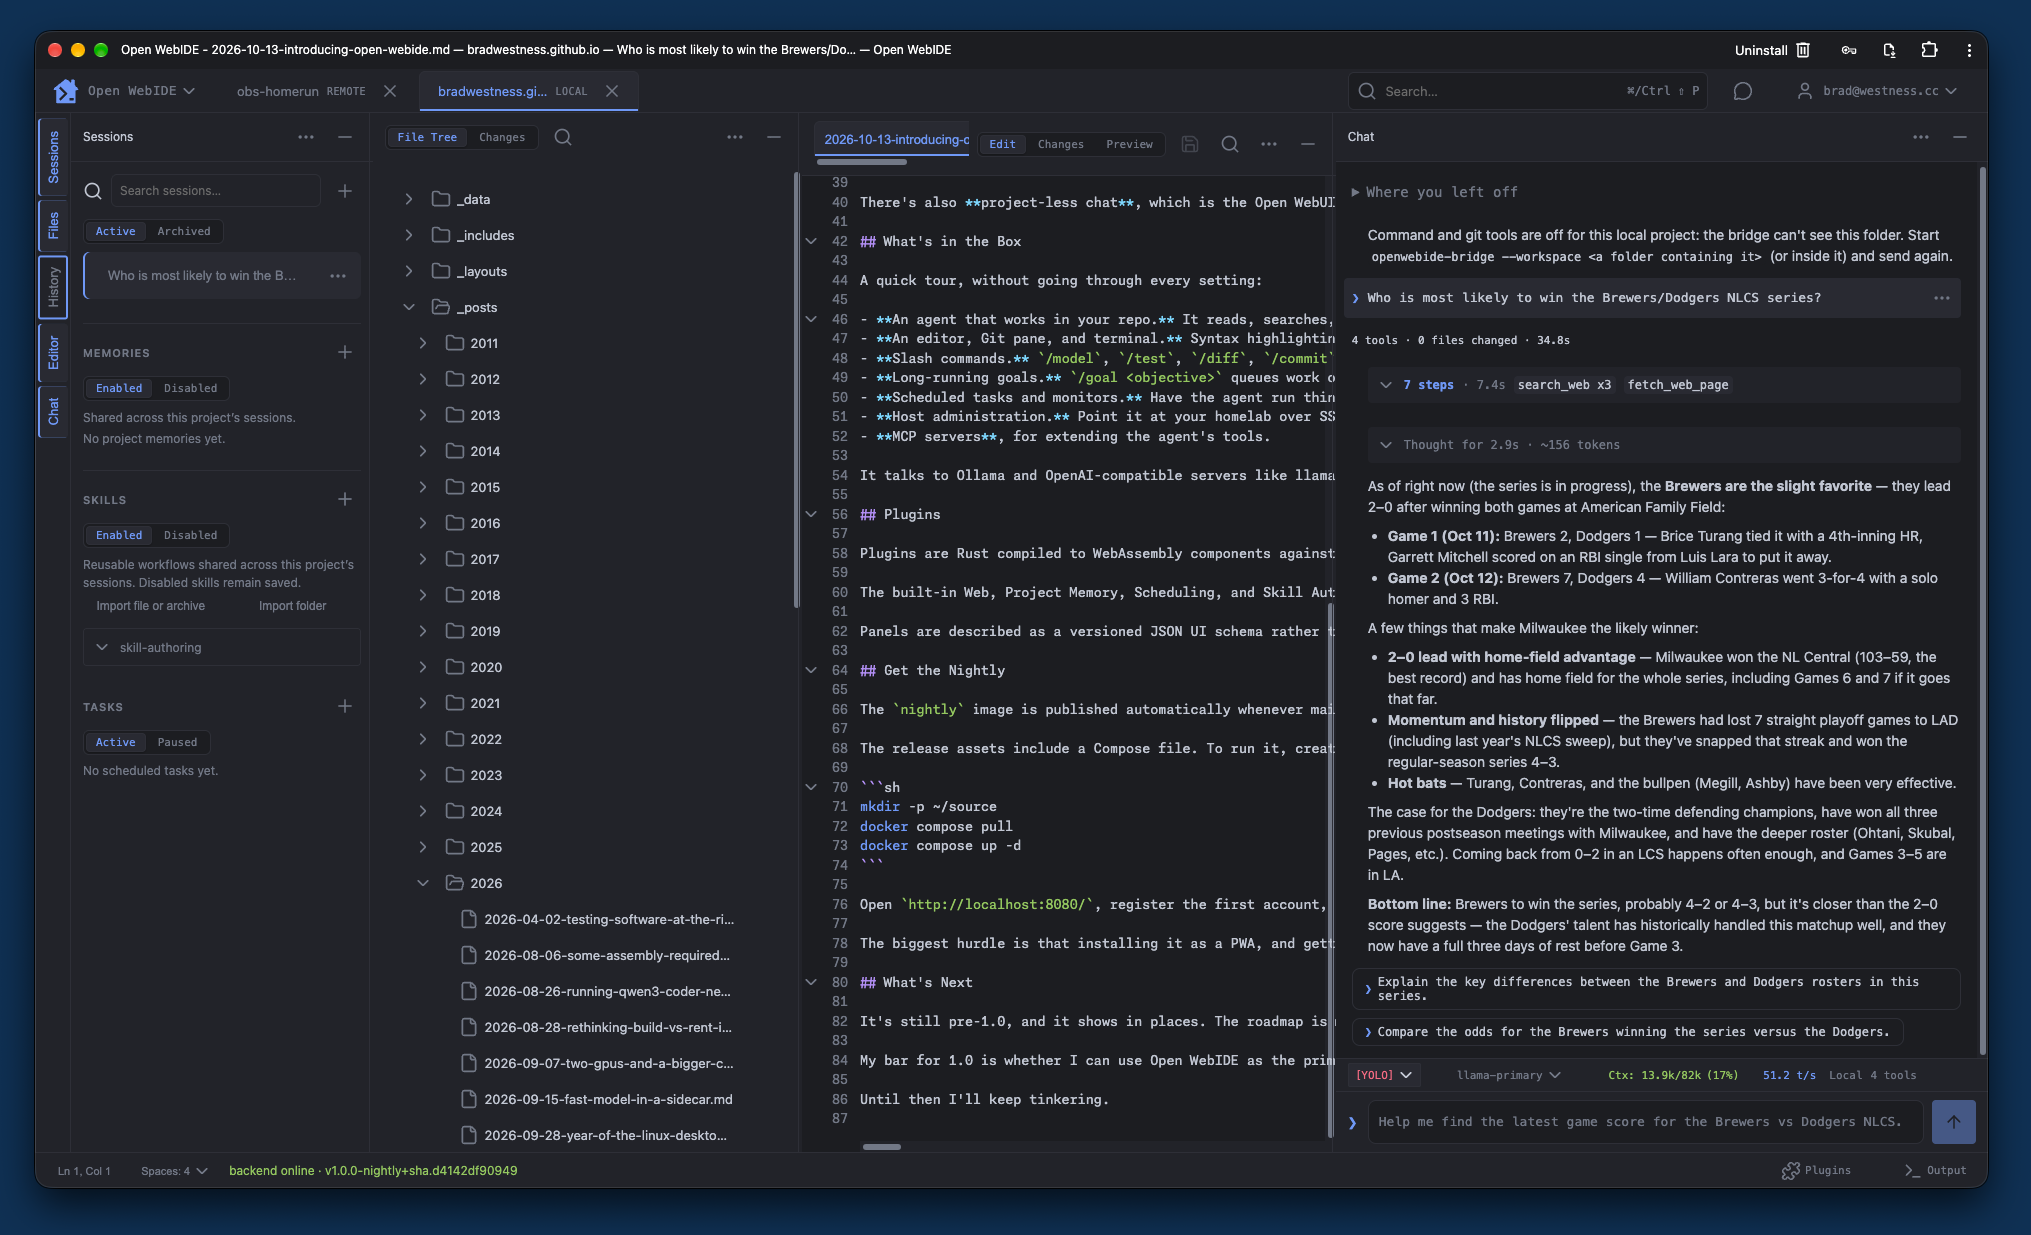
Task: Open the three-dot menu of the session row
Action: point(338,276)
